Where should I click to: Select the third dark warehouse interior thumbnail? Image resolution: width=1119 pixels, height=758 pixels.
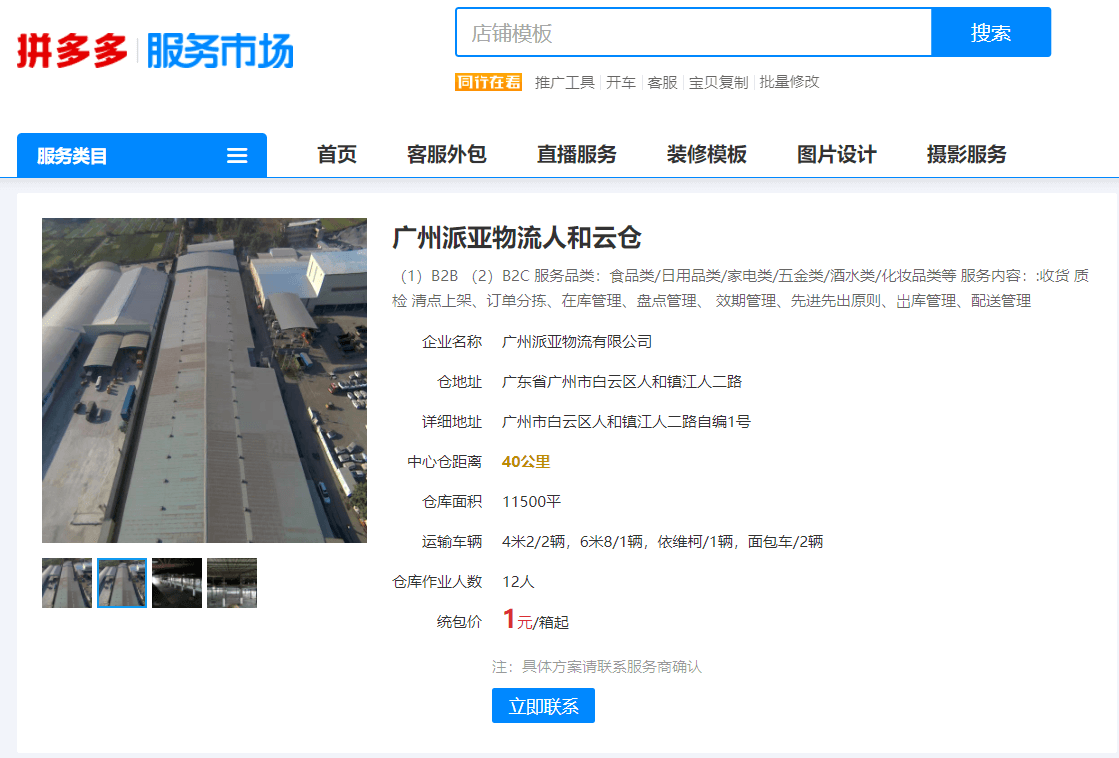tap(177, 583)
